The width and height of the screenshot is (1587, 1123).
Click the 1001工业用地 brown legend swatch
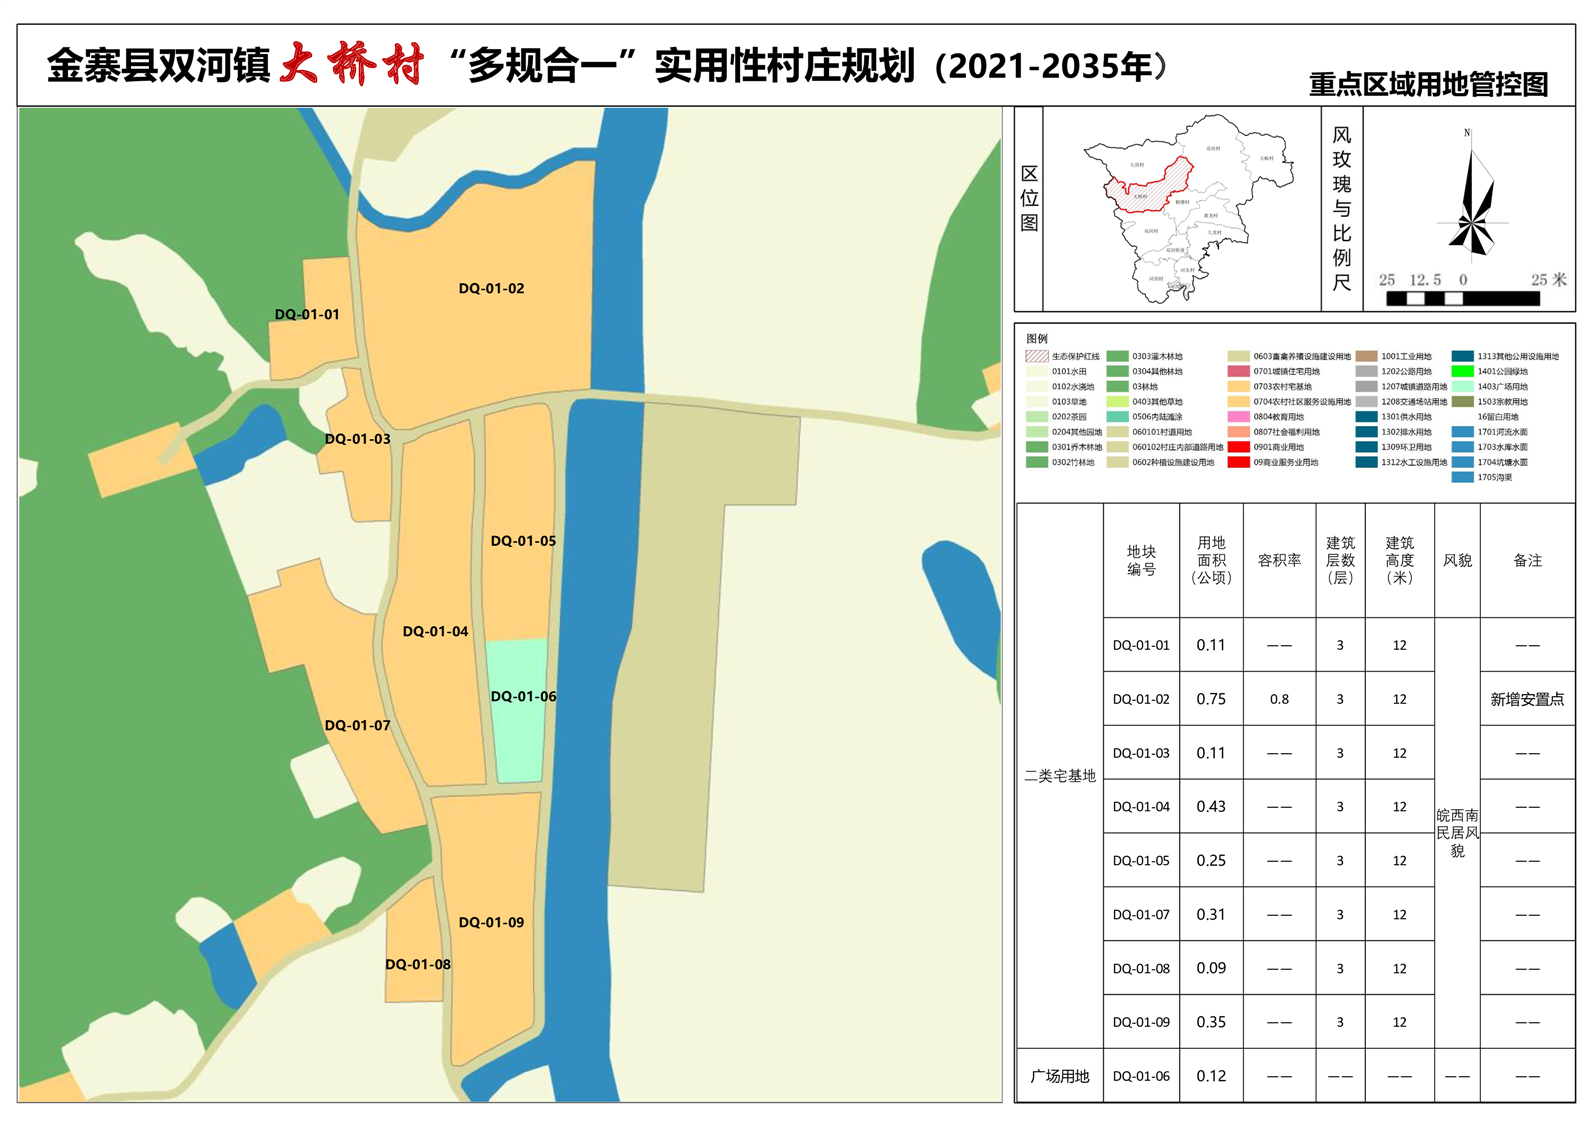(1366, 356)
